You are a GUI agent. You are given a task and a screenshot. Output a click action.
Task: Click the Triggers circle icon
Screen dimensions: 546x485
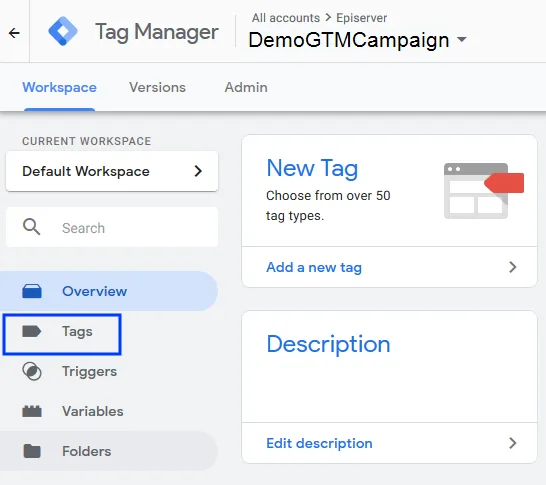pyautogui.click(x=32, y=371)
